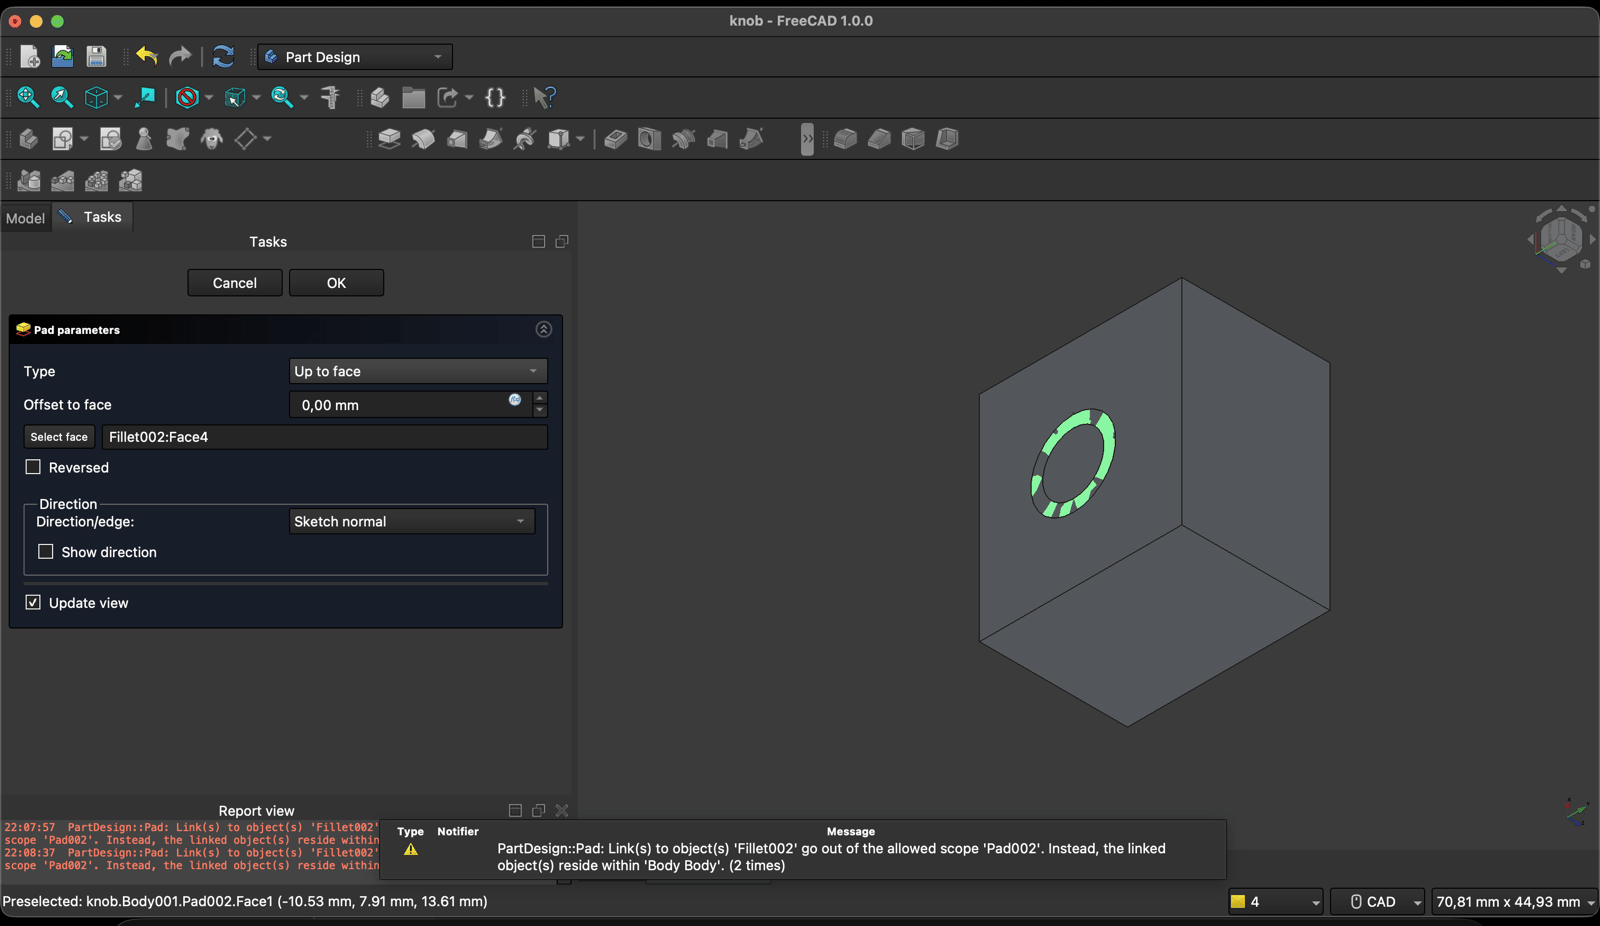Collapse the Pad parameters panel

click(544, 329)
